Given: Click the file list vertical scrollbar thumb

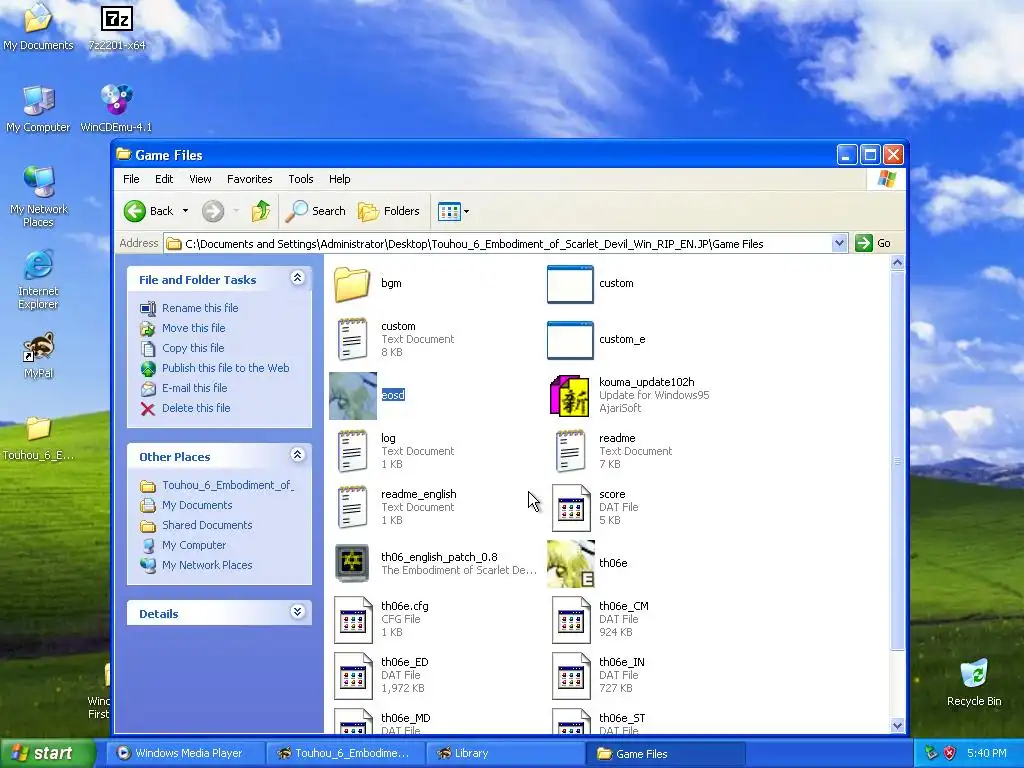Looking at the screenshot, I should tap(897, 460).
